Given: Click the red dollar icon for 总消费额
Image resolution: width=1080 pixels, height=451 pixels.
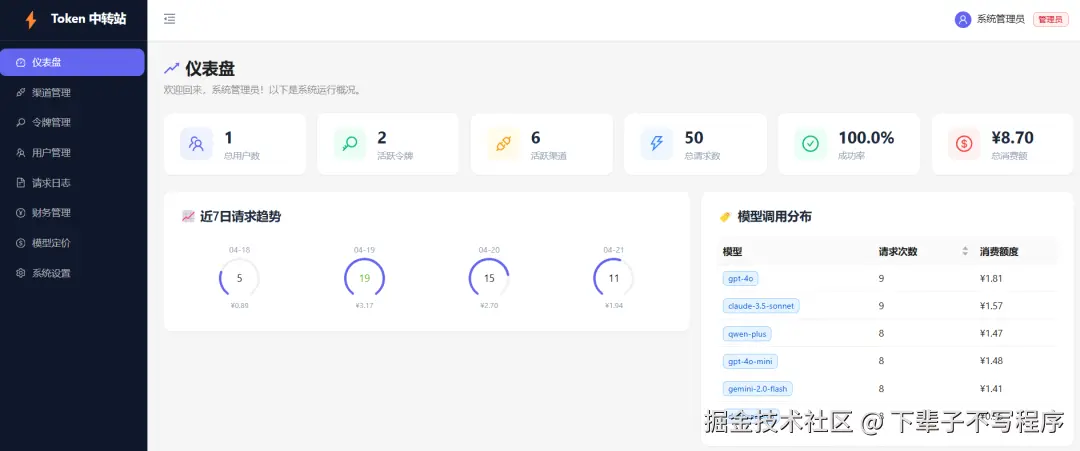Looking at the screenshot, I should [x=964, y=144].
